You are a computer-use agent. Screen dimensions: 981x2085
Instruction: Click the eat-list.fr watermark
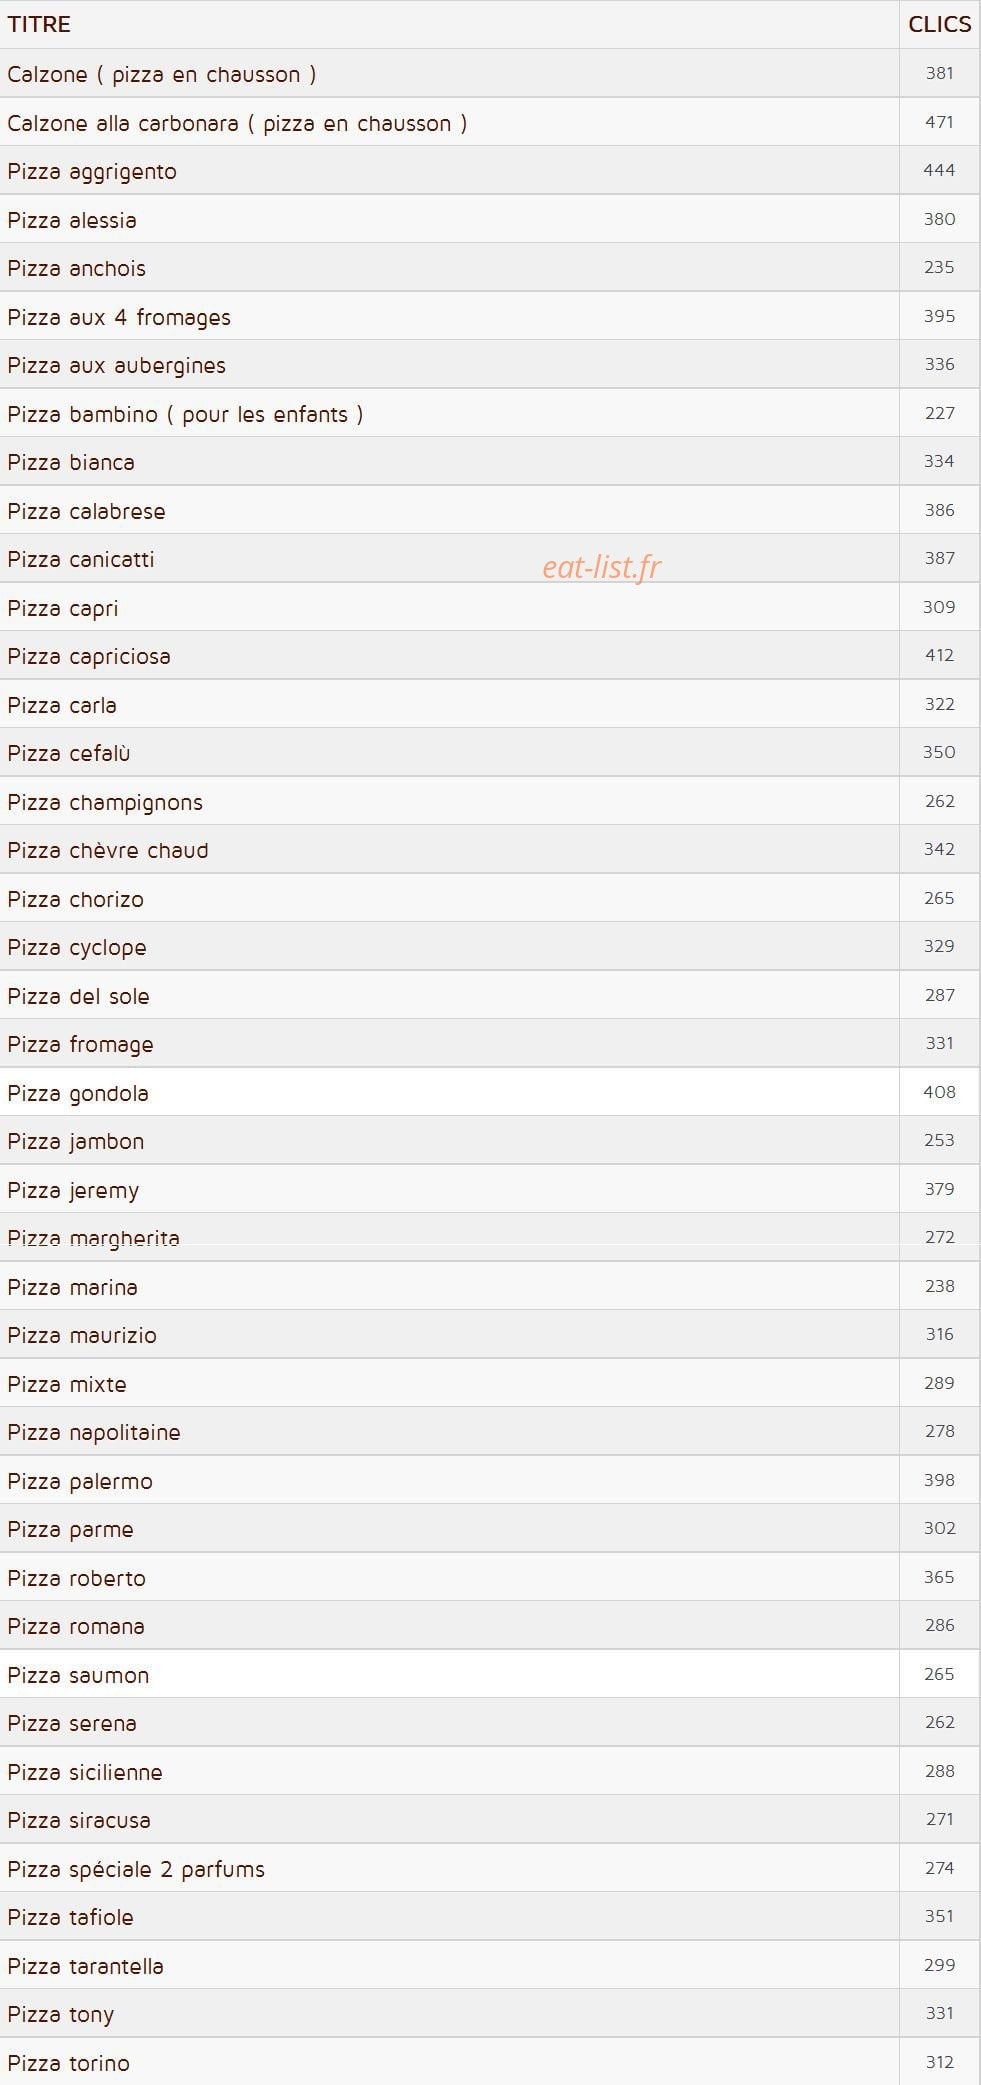(x=602, y=567)
